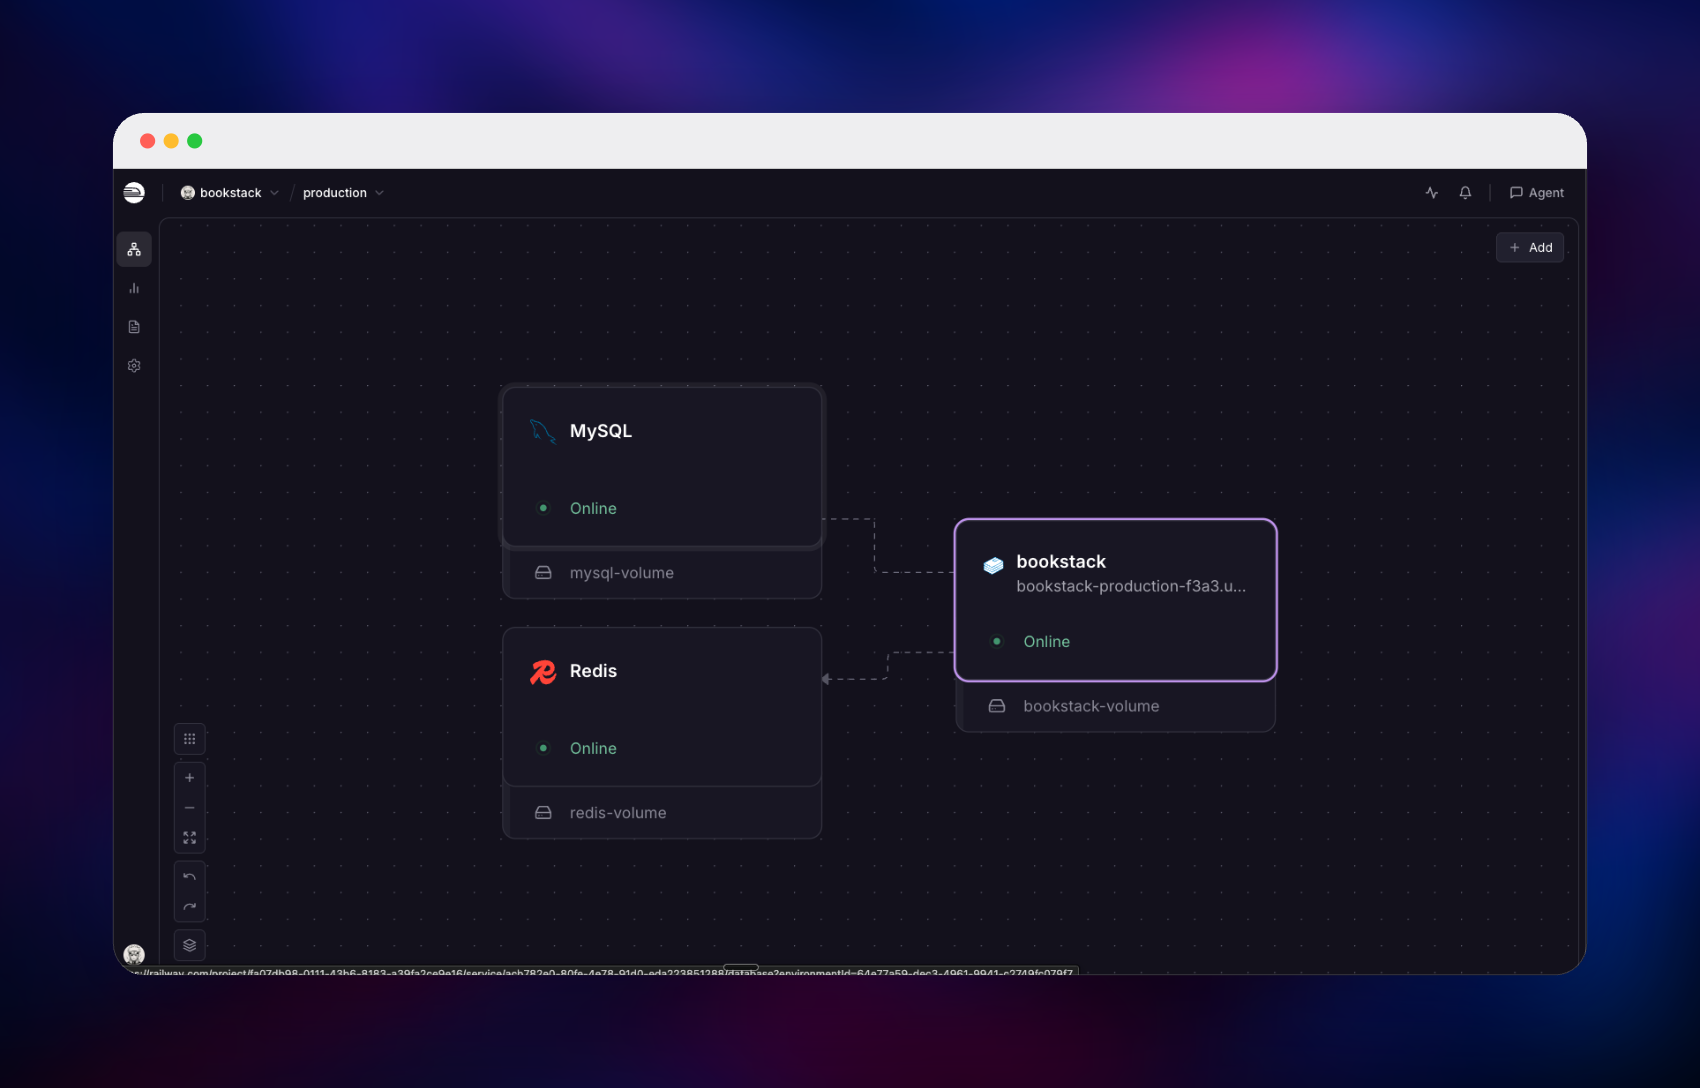The image size is (1700, 1088).
Task: Minimize the window with the yellow button
Action: (x=171, y=141)
